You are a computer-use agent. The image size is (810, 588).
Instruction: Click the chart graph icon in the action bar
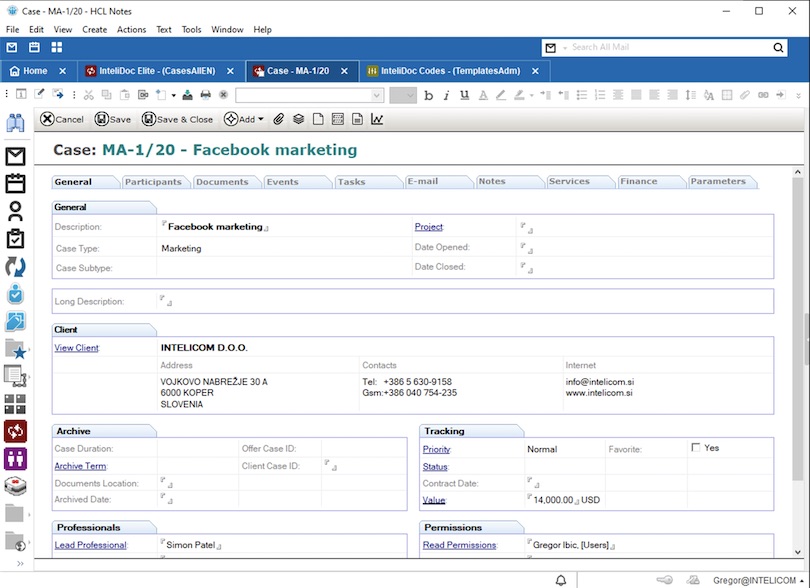click(x=377, y=119)
